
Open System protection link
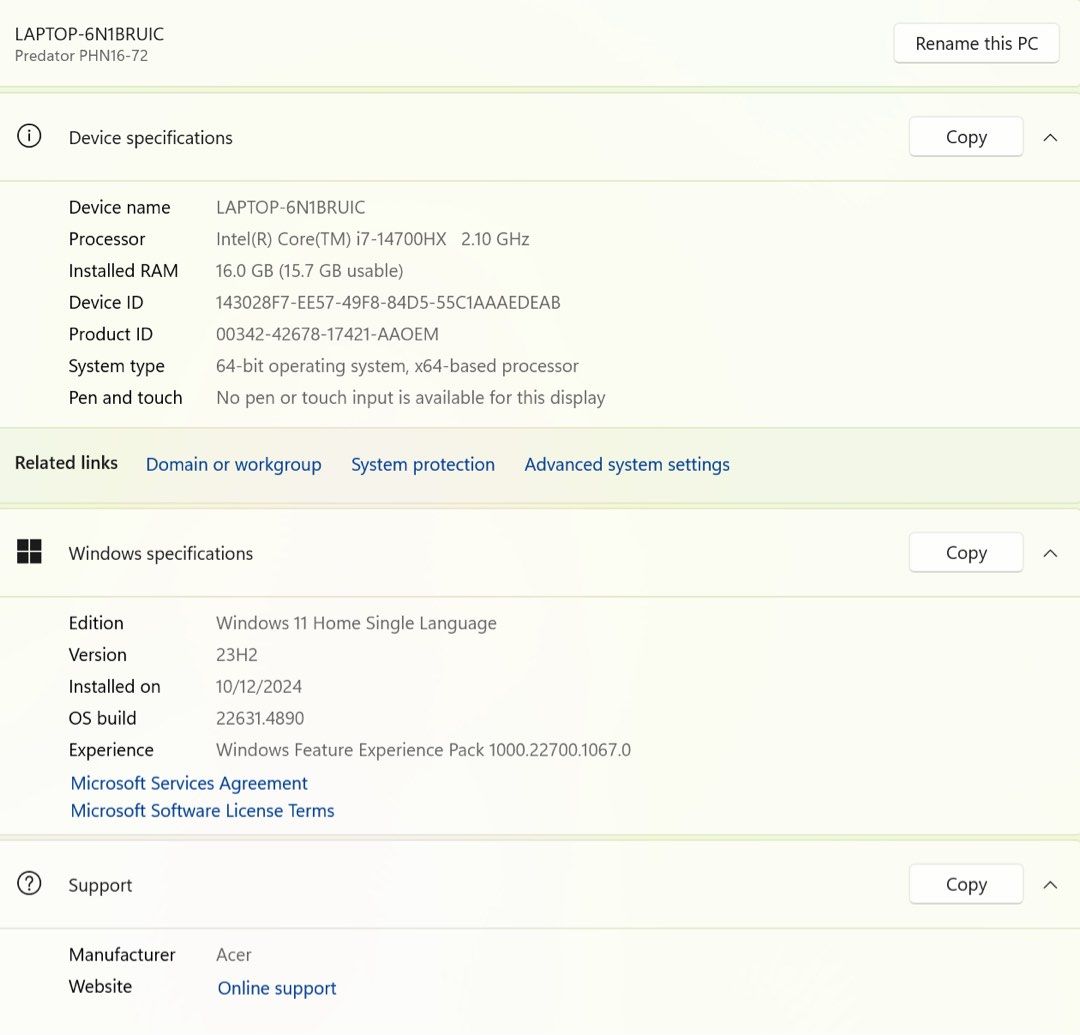pyautogui.click(x=423, y=465)
